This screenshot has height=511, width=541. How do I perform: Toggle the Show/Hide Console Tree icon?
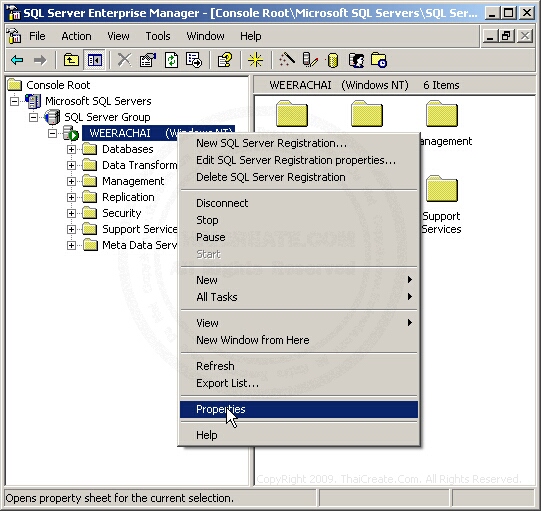(95, 60)
